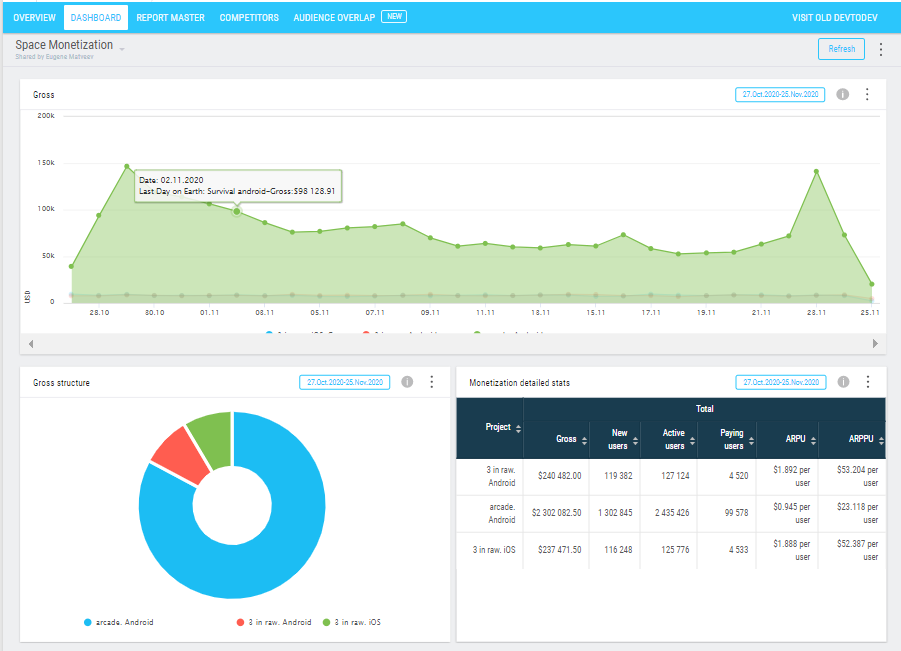Image resolution: width=901 pixels, height=651 pixels.
Task: Expand Space Monetization dashboard dropdown
Action: tap(122, 49)
